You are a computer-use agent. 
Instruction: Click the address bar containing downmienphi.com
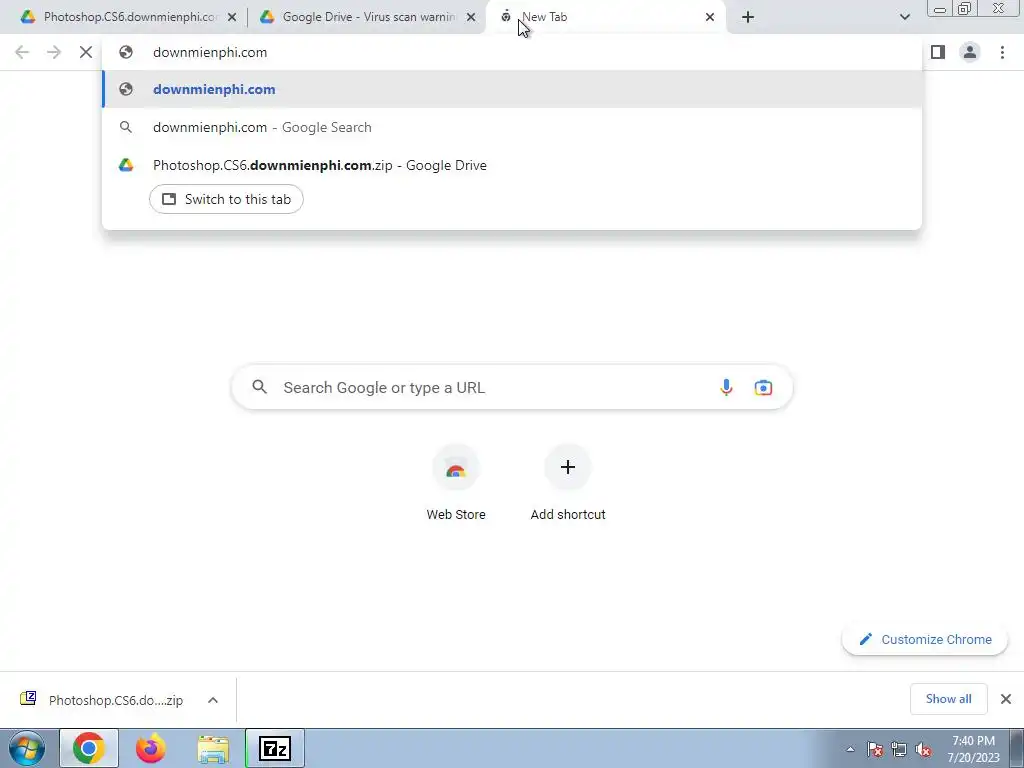point(512,52)
